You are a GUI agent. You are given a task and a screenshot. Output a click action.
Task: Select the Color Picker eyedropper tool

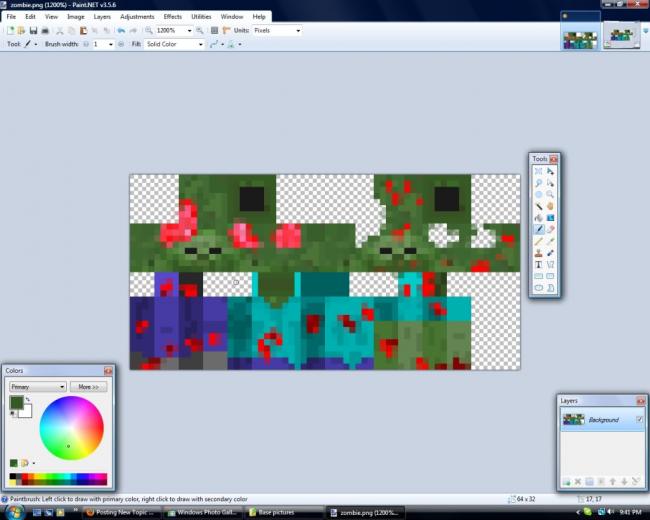point(550,241)
